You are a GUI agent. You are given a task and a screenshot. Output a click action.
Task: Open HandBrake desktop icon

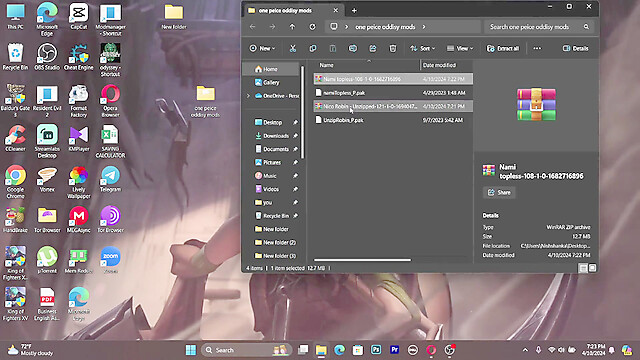[x=16, y=220]
